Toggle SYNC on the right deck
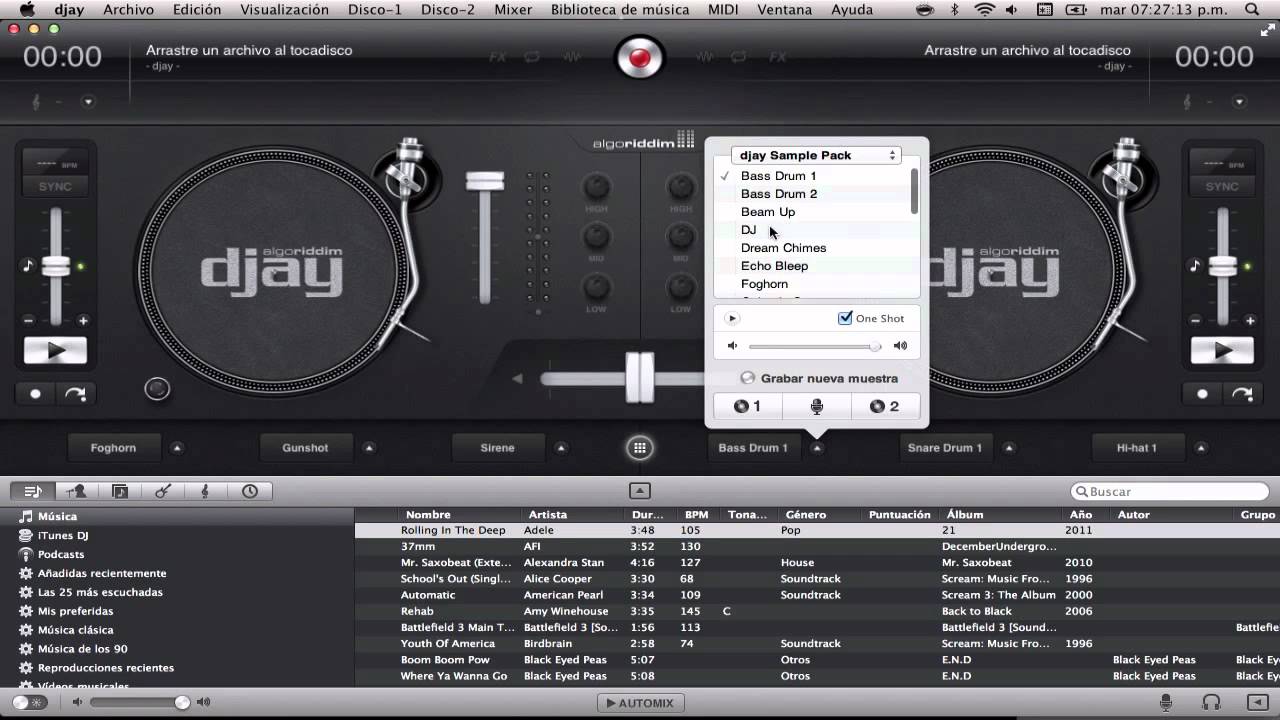Viewport: 1280px width, 720px height. (1221, 187)
